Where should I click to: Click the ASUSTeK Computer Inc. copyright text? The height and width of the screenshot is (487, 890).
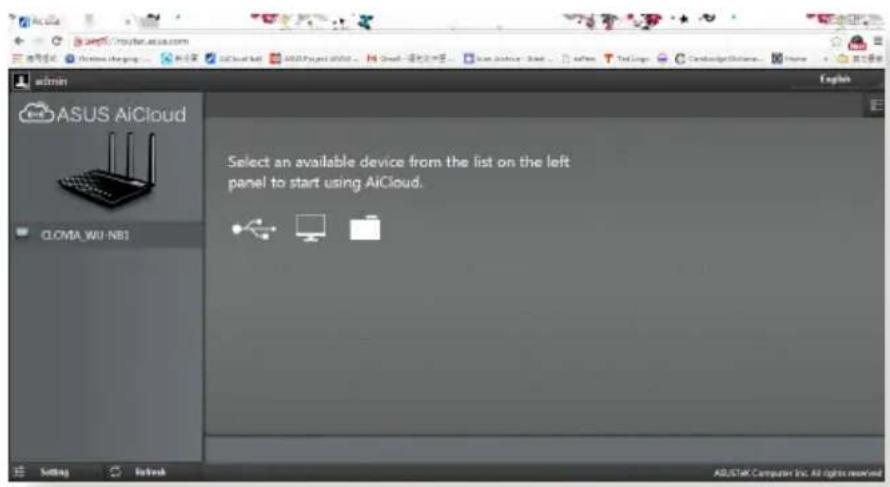(797, 472)
